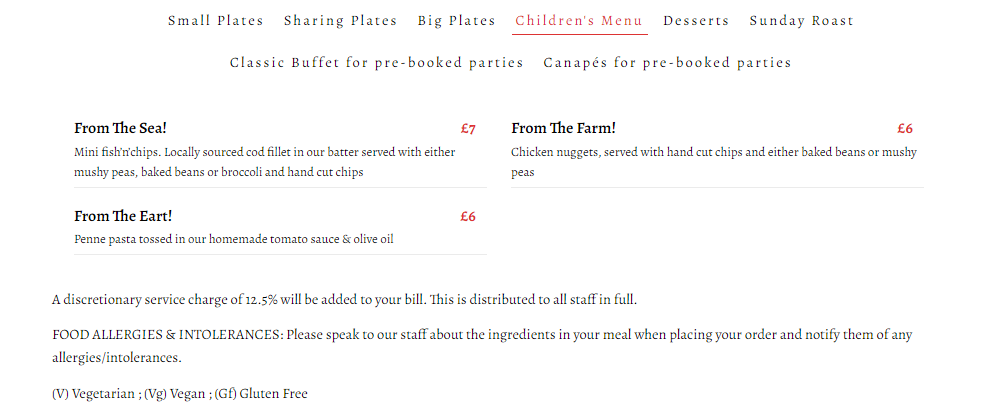The width and height of the screenshot is (995, 419).
Task: Click the £6 price beside From The Eart!
Action: pyautogui.click(x=468, y=217)
